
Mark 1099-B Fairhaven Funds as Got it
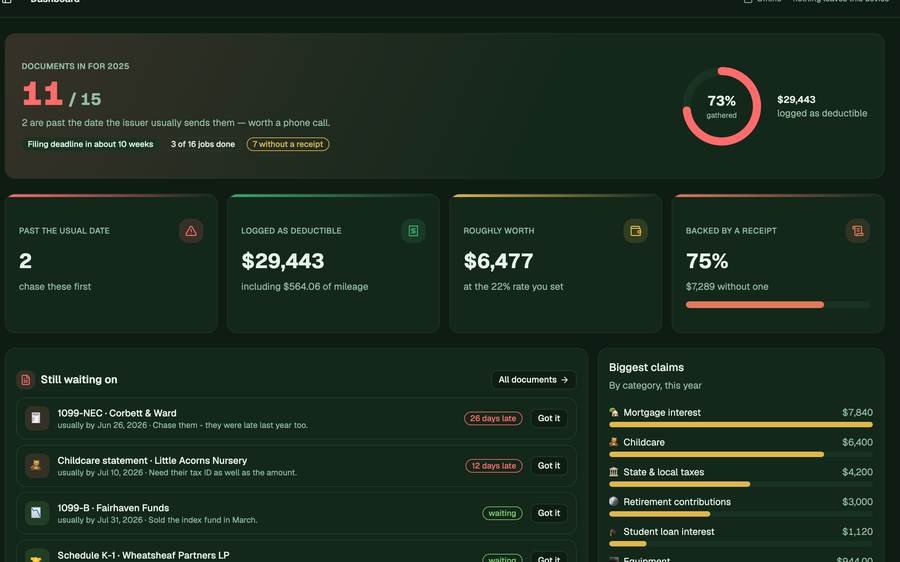coord(549,513)
